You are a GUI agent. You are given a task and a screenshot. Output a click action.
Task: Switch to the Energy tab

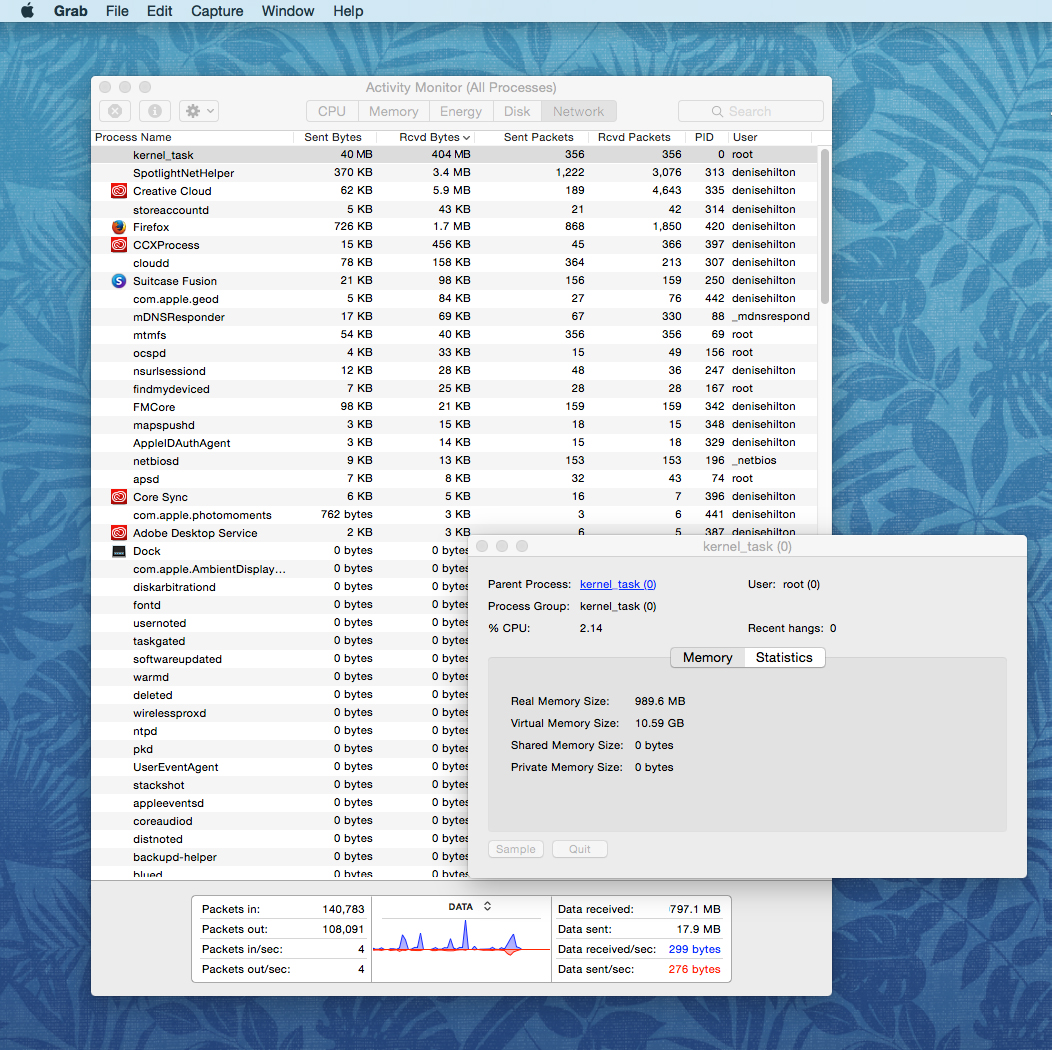(x=461, y=111)
